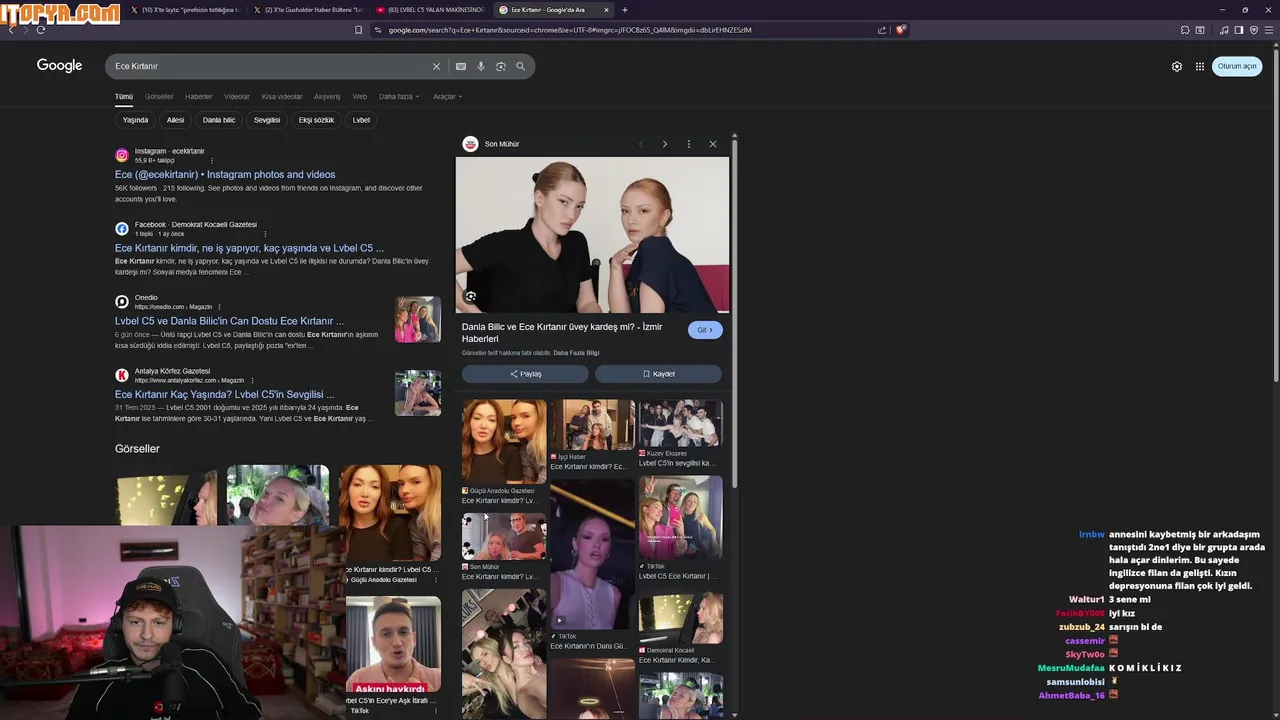
Task: Switch to the X'te Gusholder Haber Bülteni tab
Action: point(308,10)
